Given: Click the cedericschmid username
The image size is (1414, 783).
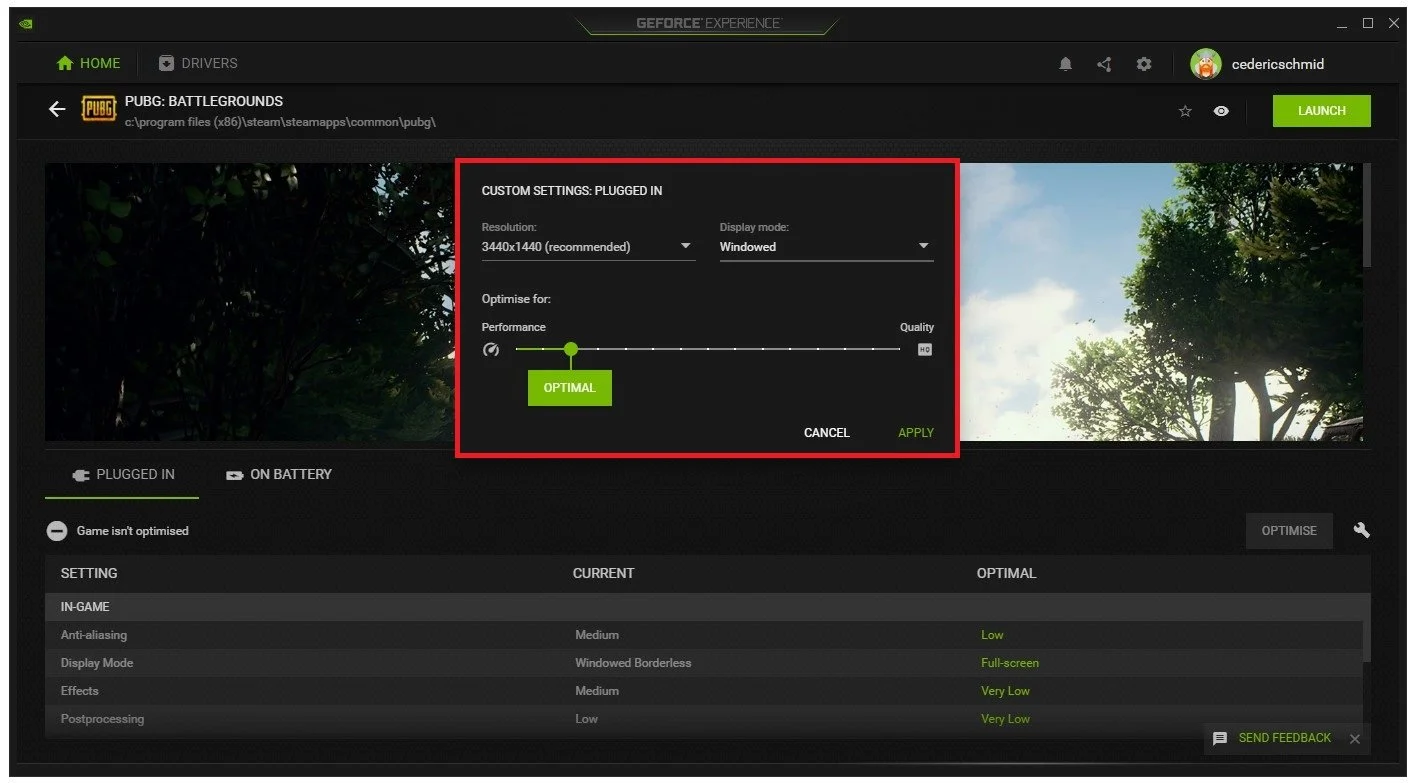Looking at the screenshot, I should [1278, 64].
